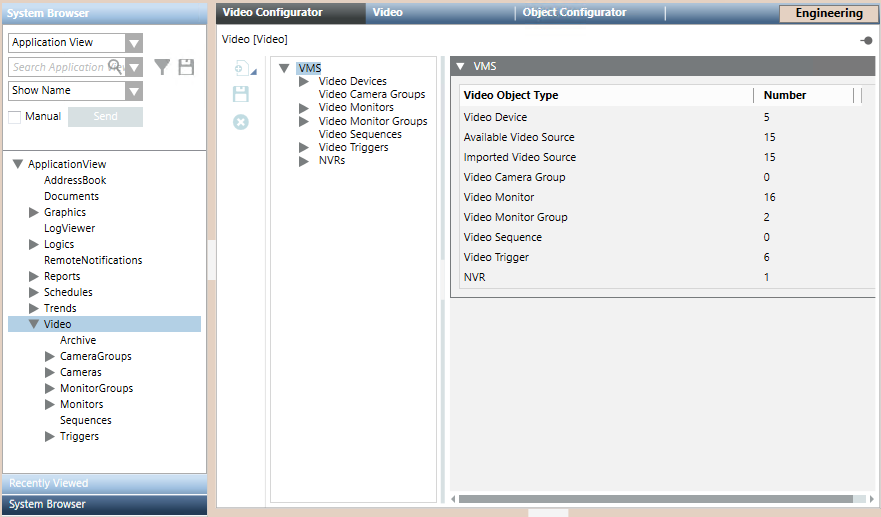Click the Engineering button
881x517 pixels.
[828, 14]
